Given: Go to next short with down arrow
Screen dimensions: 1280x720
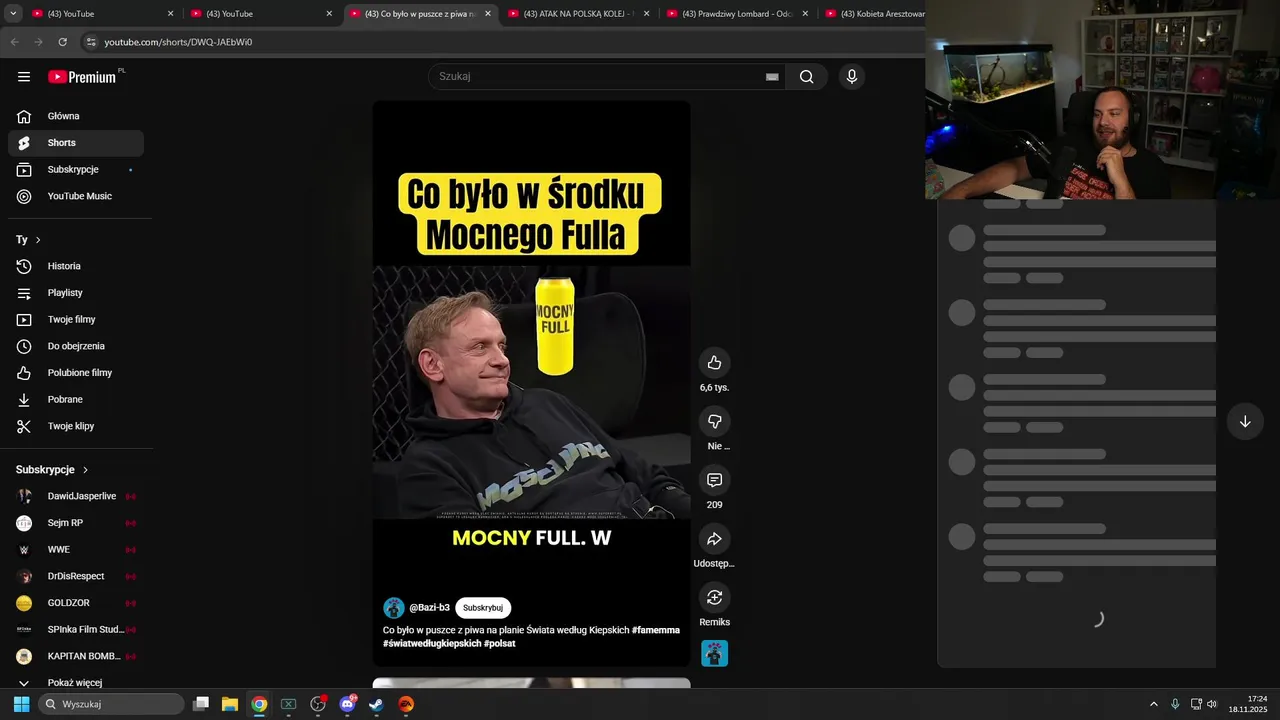Looking at the screenshot, I should [x=1245, y=422].
